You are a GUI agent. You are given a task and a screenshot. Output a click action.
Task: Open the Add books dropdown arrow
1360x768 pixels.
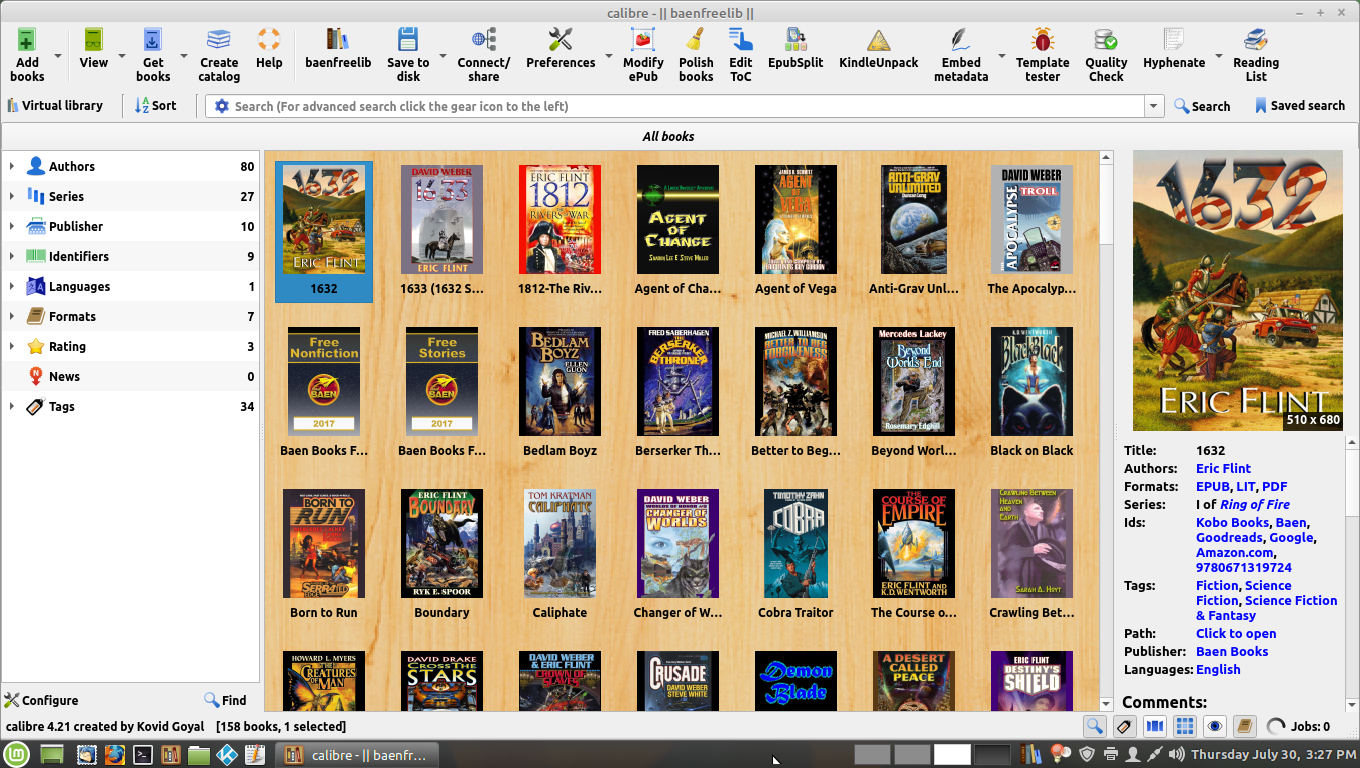[x=58, y=55]
